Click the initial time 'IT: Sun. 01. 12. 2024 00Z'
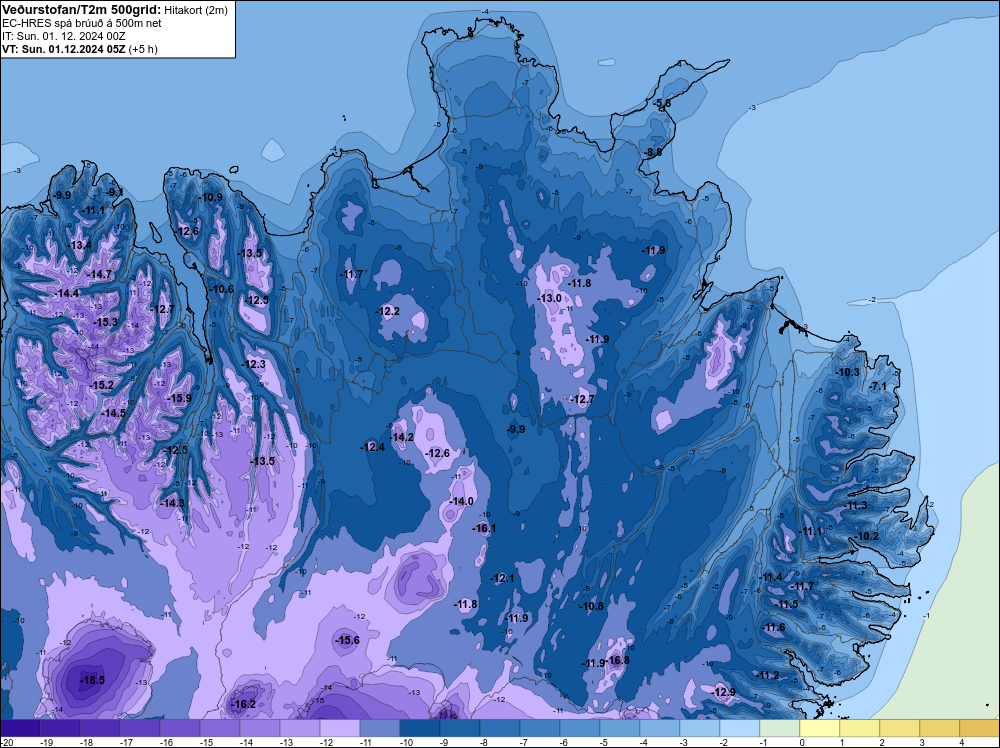The image size is (1000, 748). pos(63,36)
